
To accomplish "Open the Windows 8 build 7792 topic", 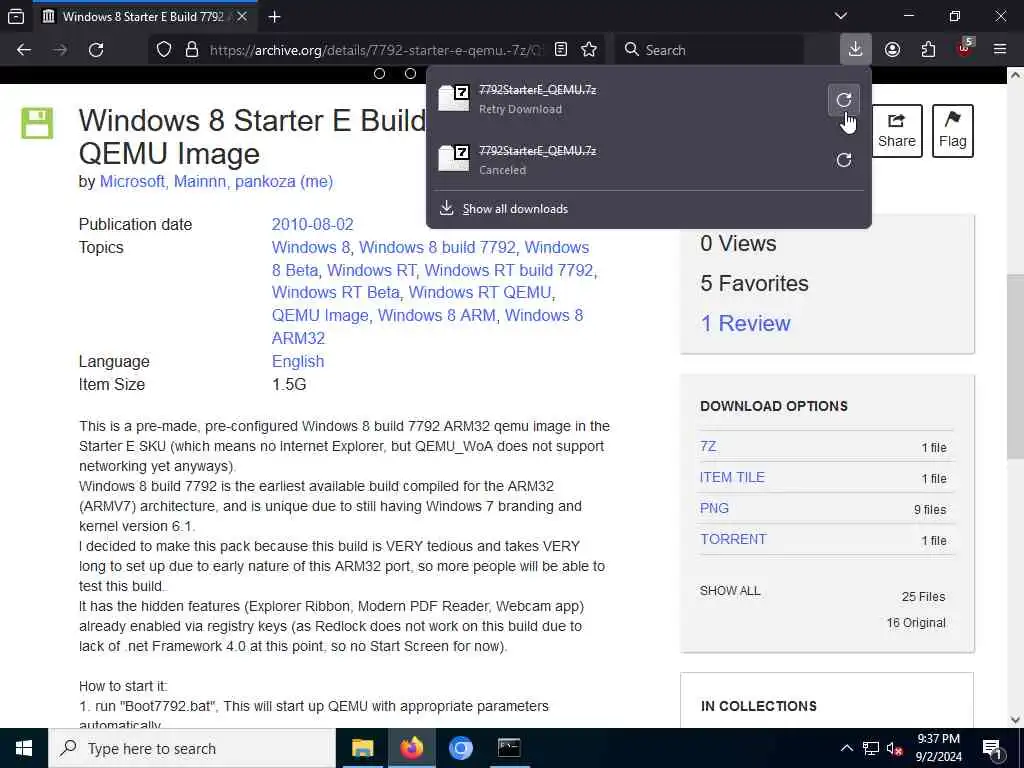I will pyautogui.click(x=438, y=248).
